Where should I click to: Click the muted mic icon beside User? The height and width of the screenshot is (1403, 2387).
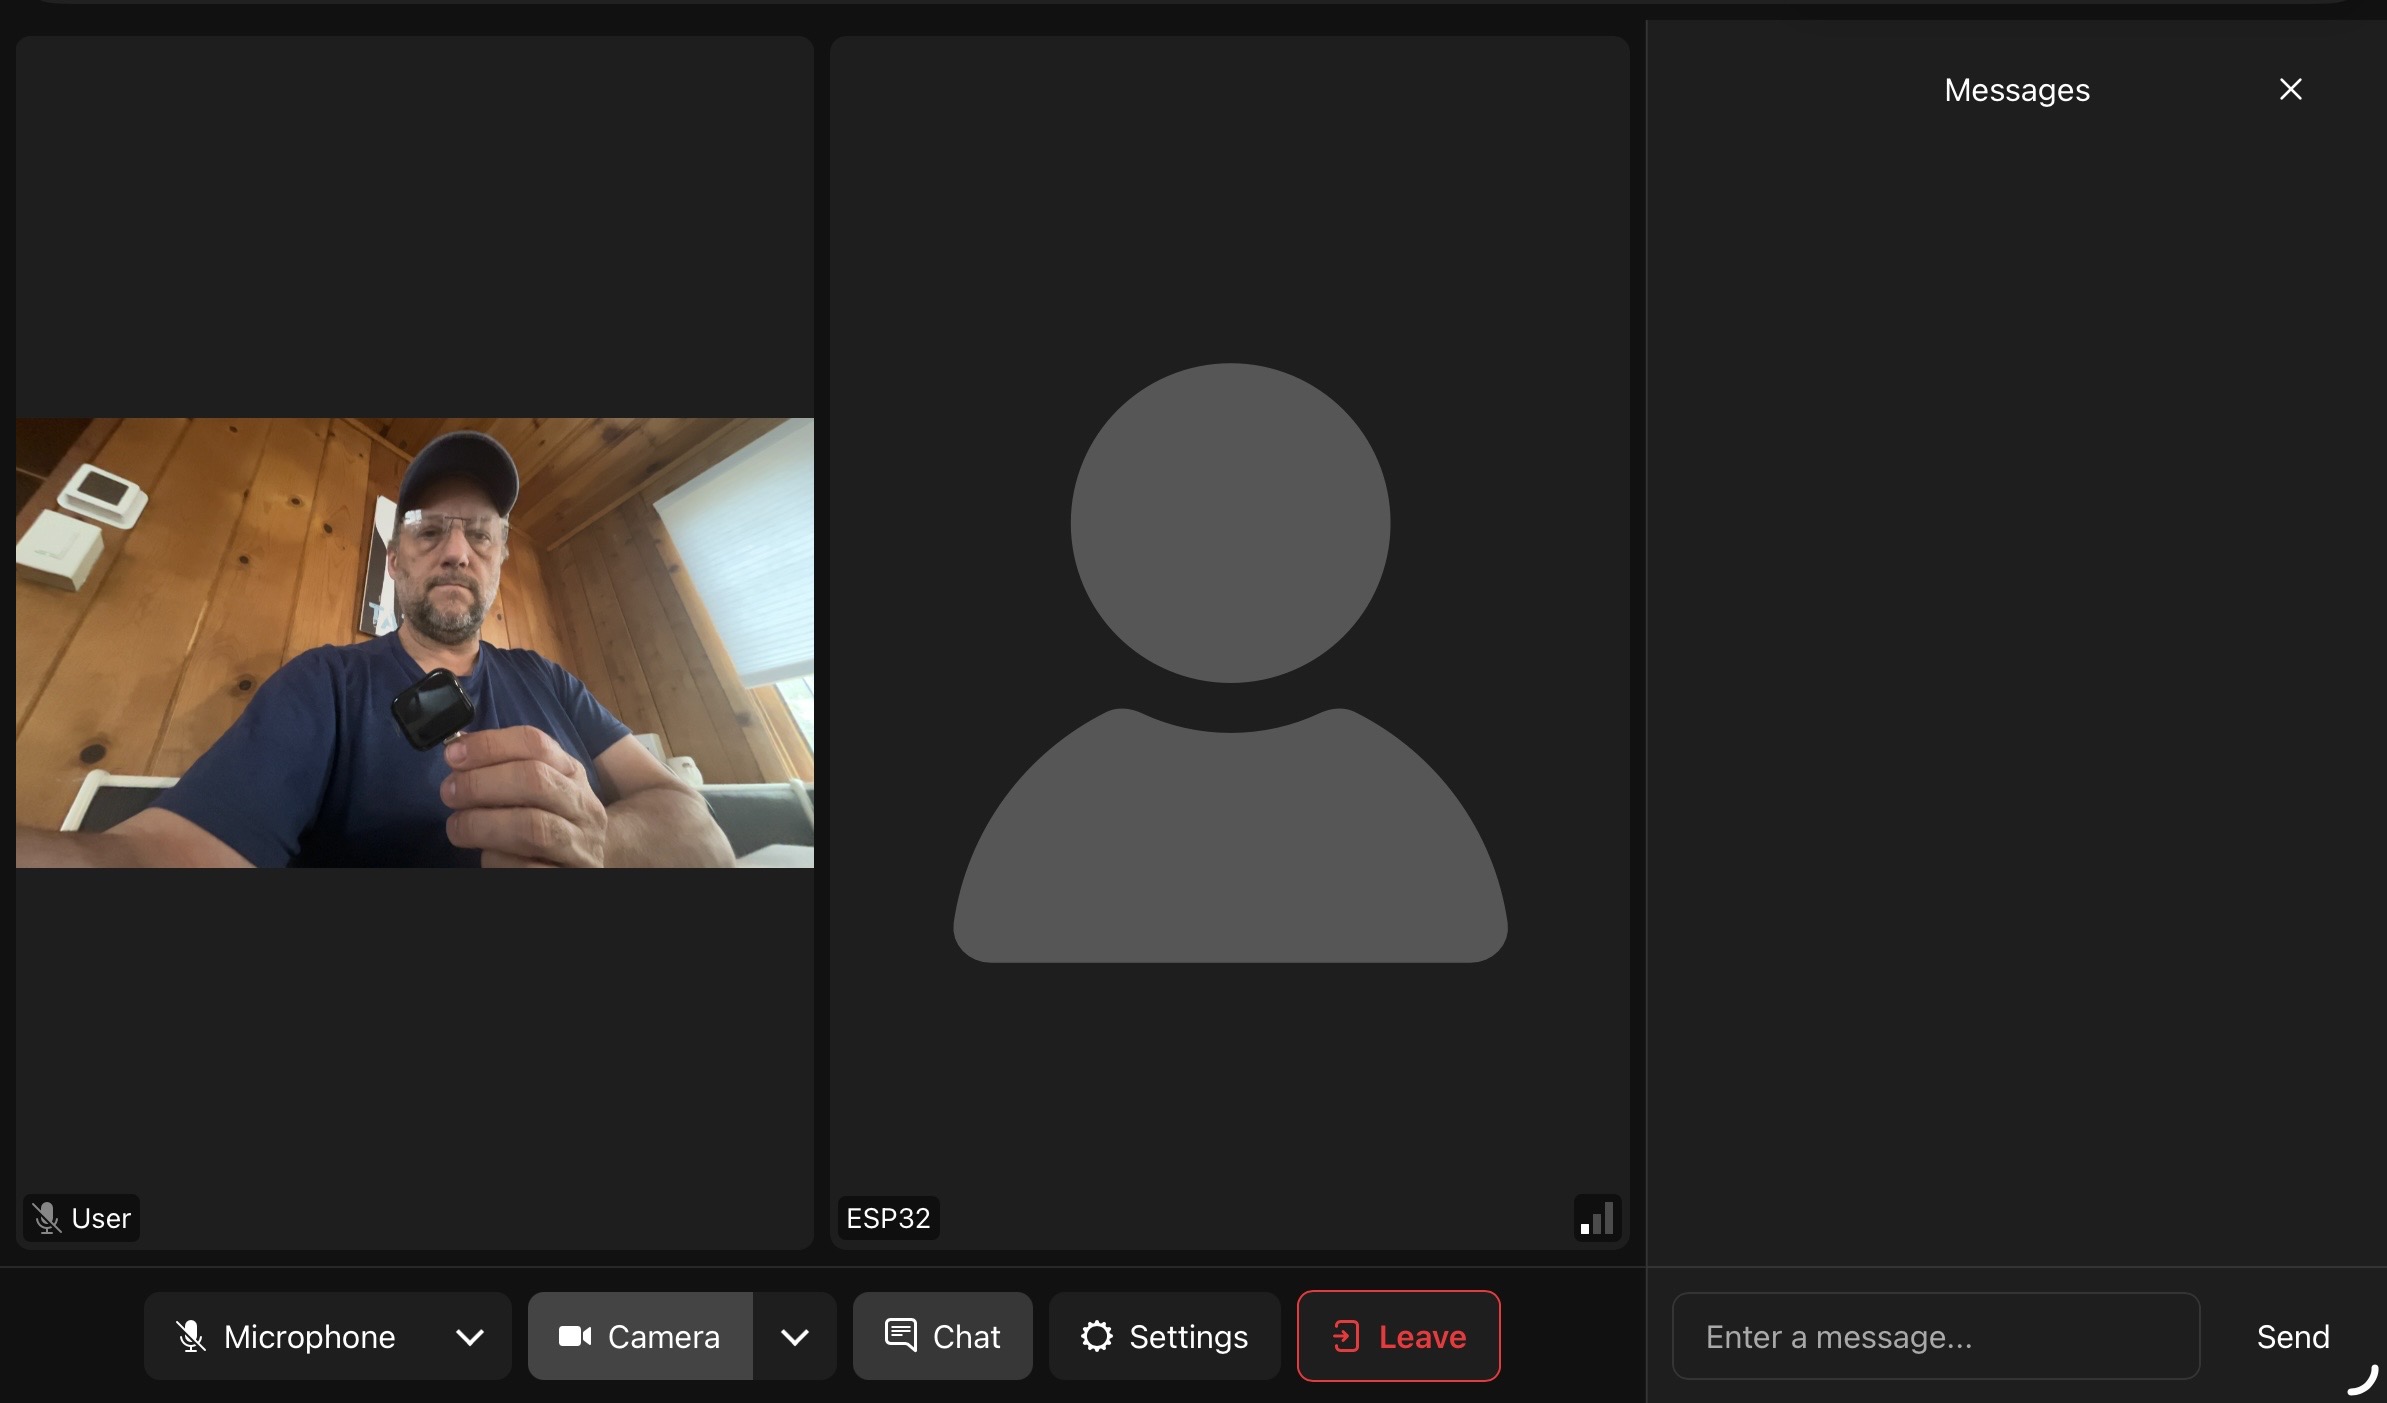pos(46,1218)
